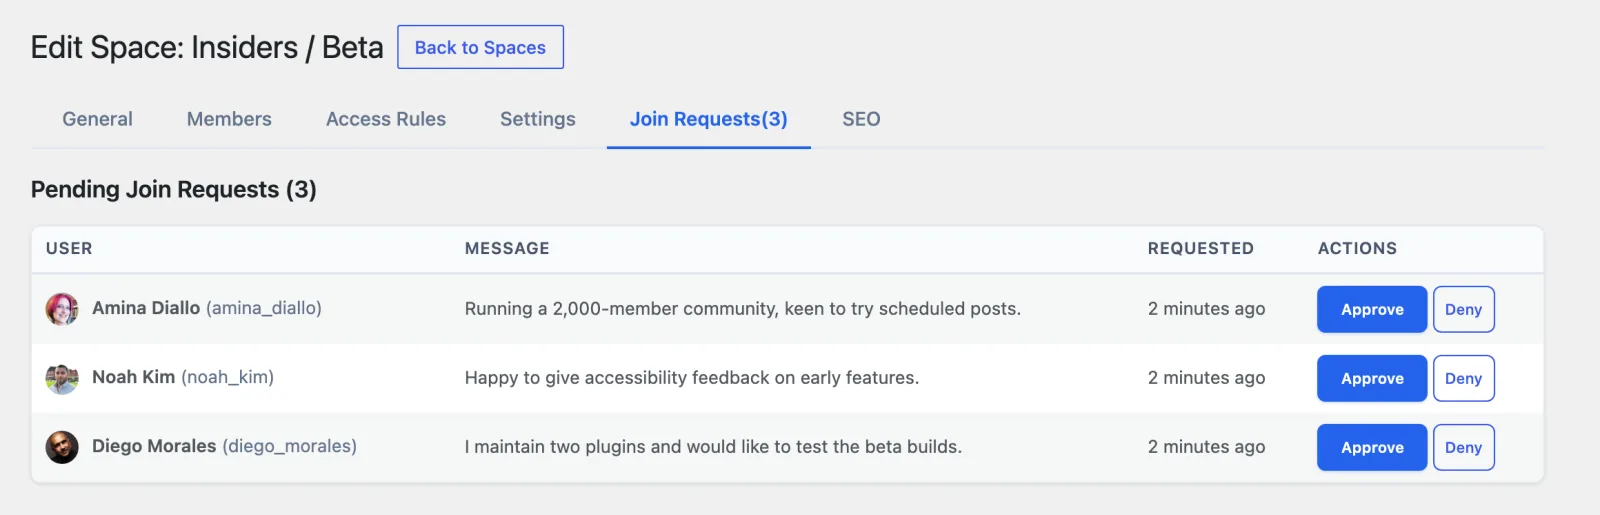Click Diego Morales's avatar picture

[x=62, y=447]
